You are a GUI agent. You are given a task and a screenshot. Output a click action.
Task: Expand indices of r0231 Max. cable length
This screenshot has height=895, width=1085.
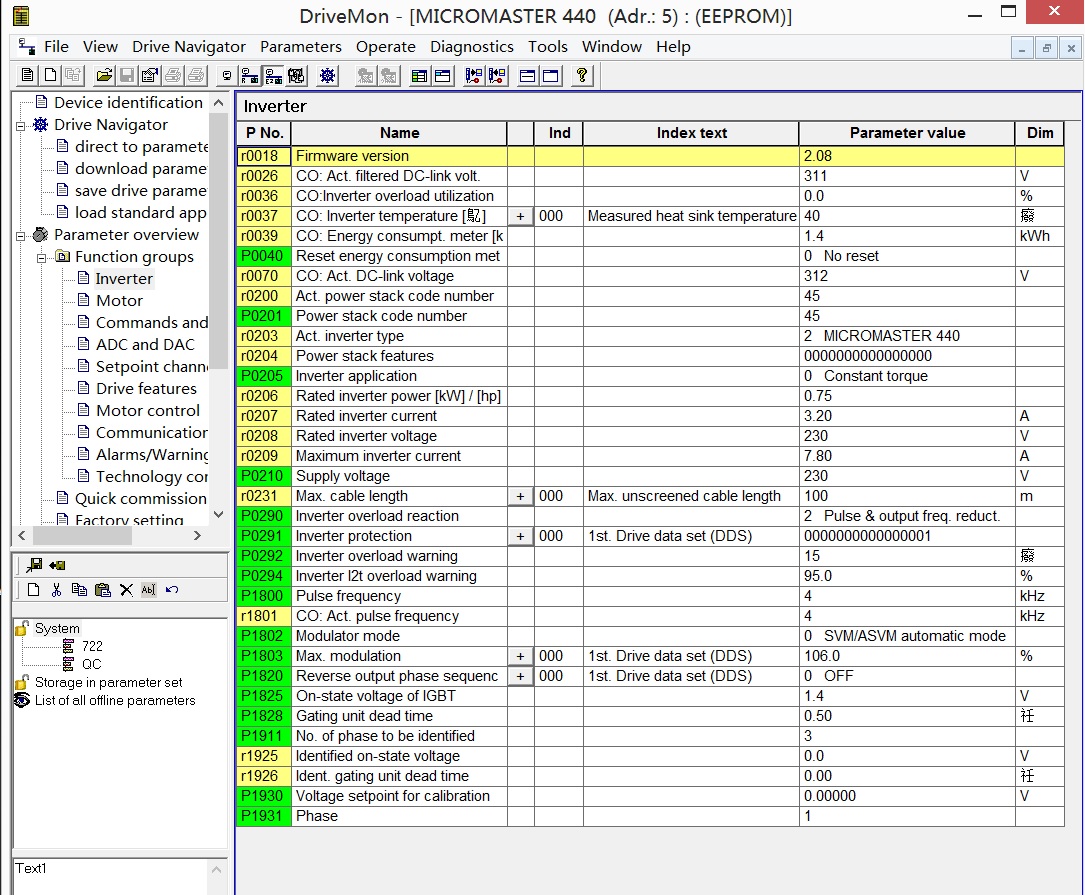520,496
